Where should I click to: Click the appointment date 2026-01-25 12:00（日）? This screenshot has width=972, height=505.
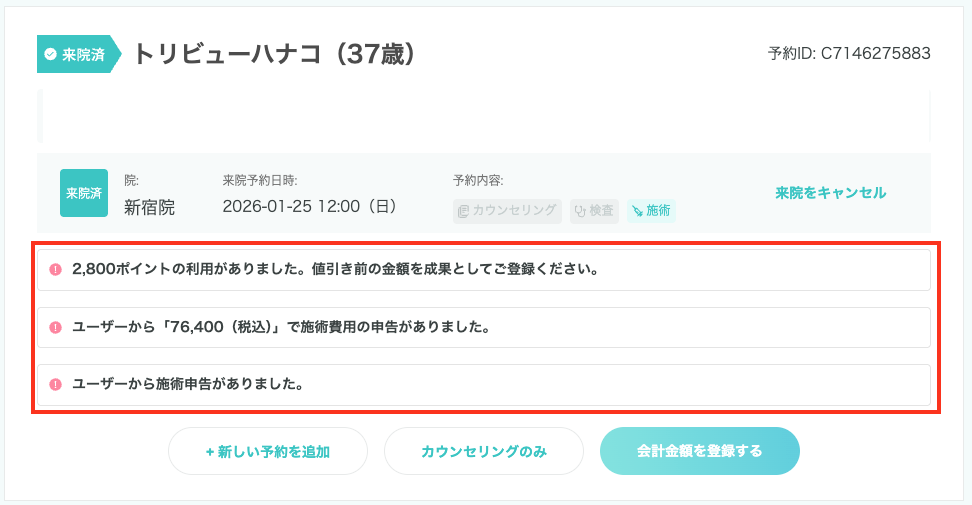[x=310, y=207]
